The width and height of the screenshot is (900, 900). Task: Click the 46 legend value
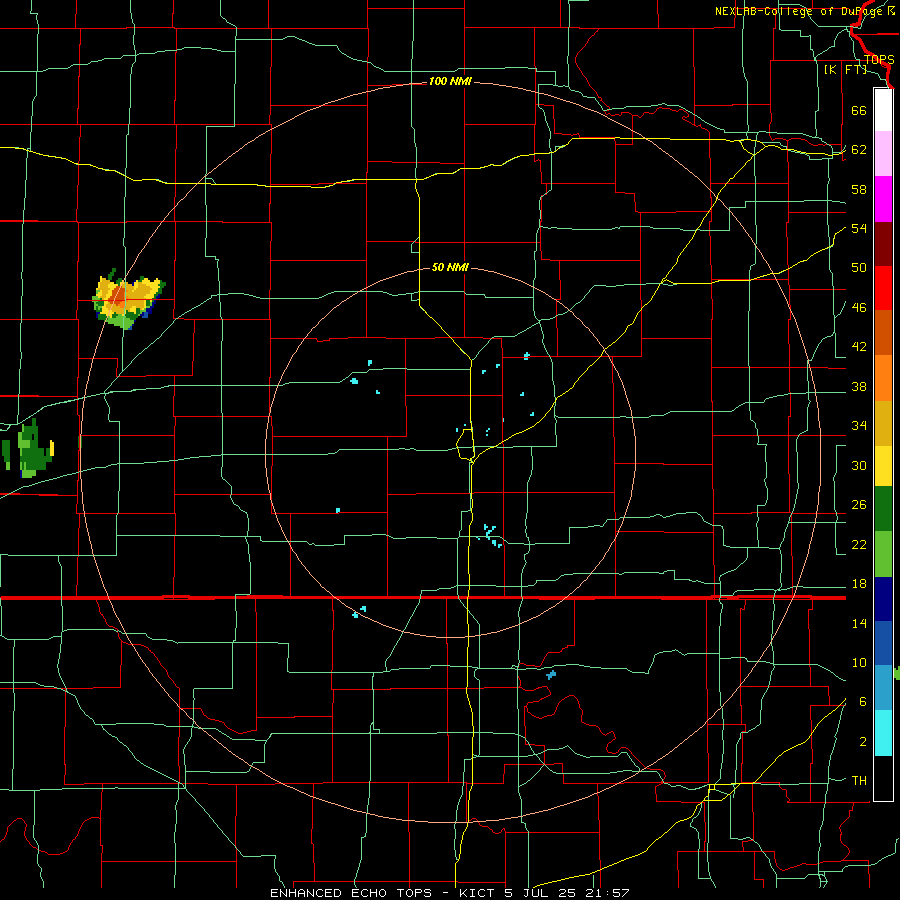[859, 308]
